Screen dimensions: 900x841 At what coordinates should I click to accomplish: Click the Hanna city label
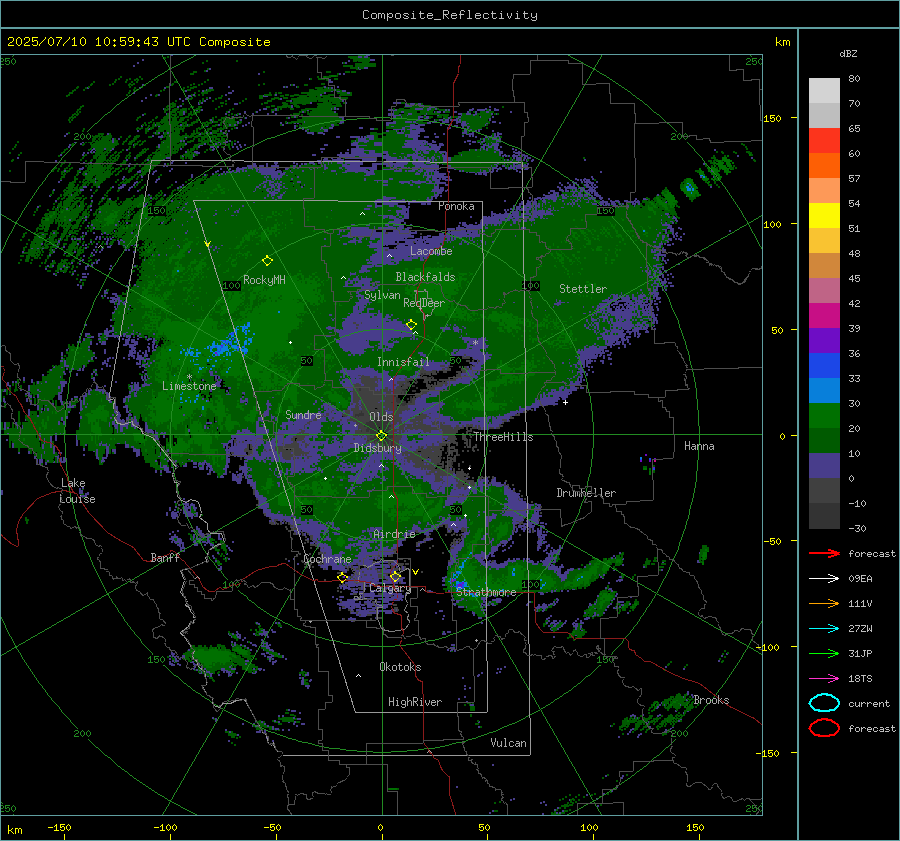pos(699,446)
